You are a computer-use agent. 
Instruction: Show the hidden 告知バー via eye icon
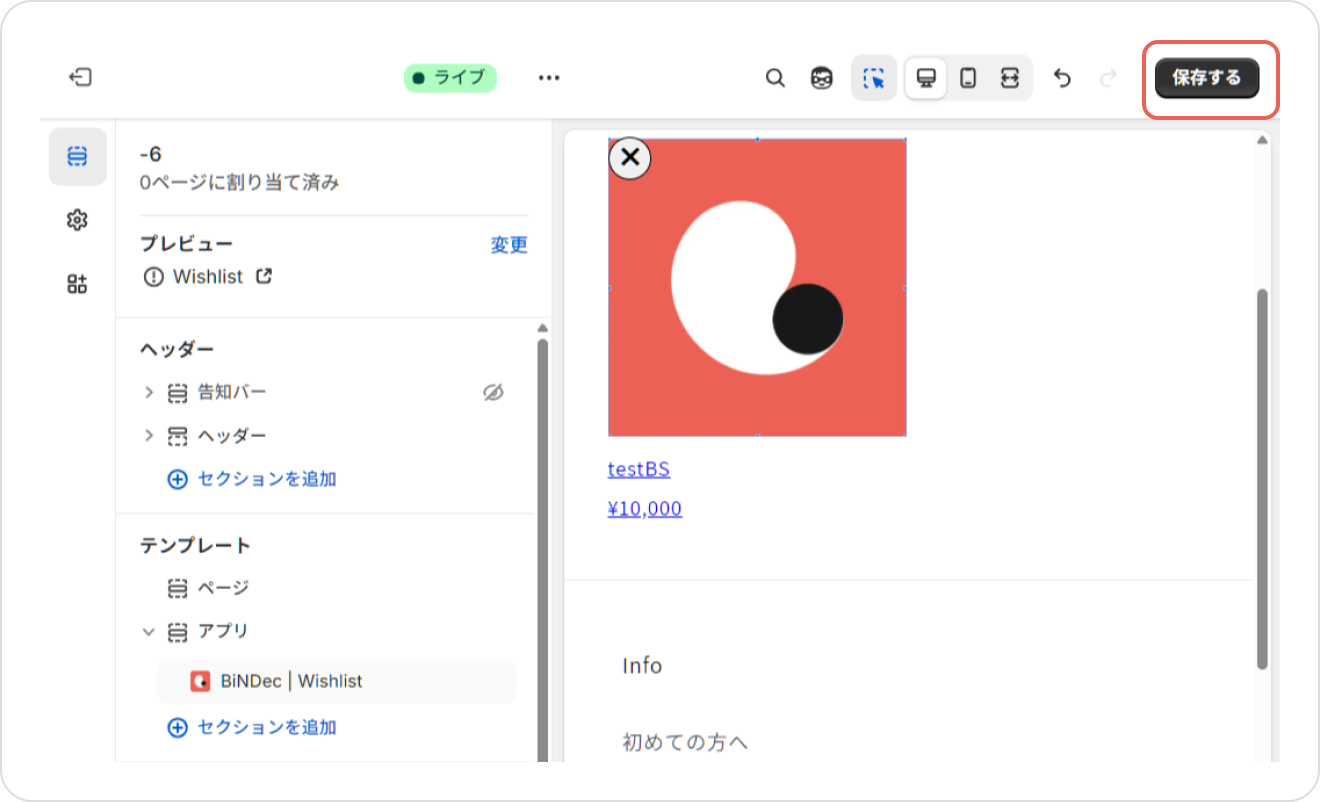493,393
